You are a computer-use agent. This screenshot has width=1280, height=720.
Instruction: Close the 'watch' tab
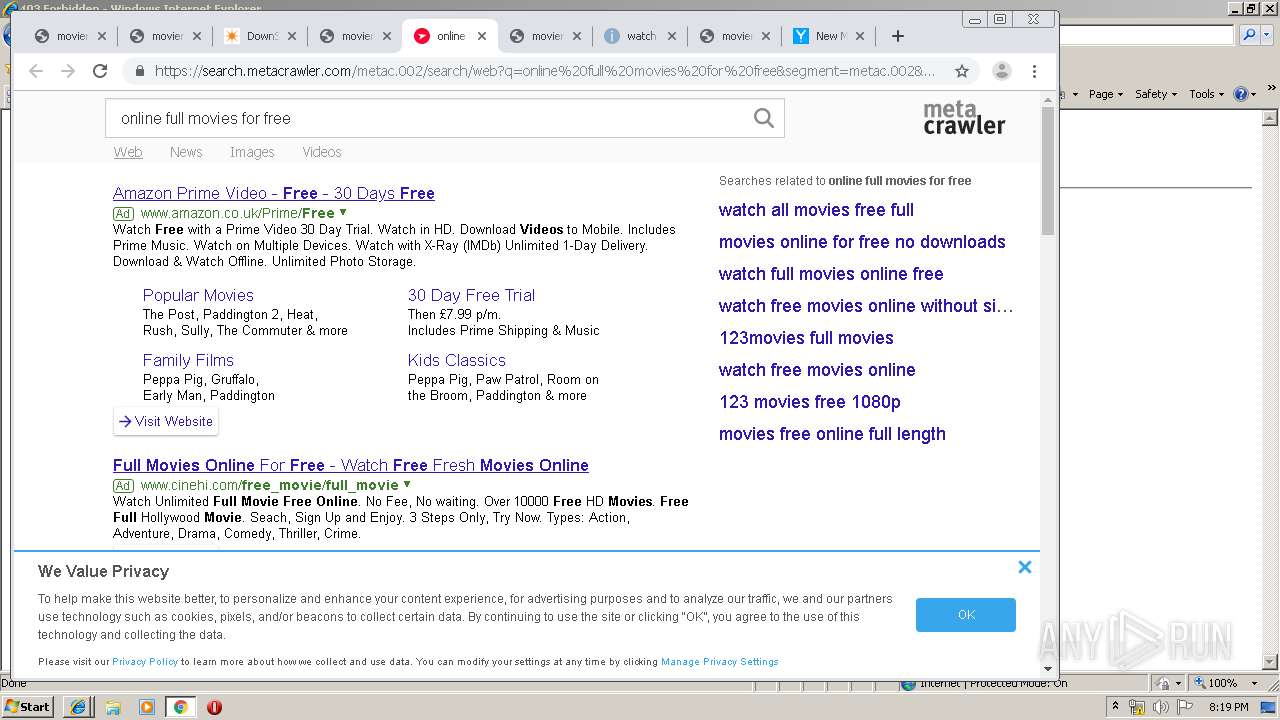coord(672,36)
